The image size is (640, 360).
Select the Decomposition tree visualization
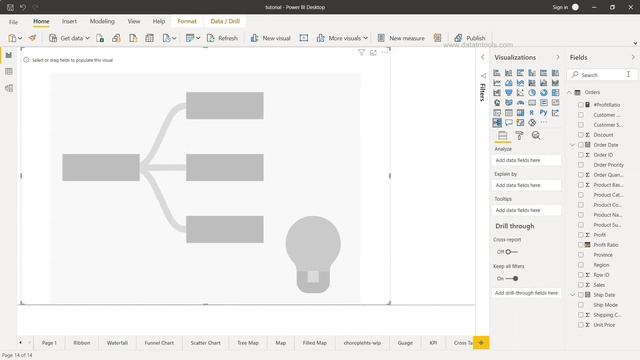point(497,122)
